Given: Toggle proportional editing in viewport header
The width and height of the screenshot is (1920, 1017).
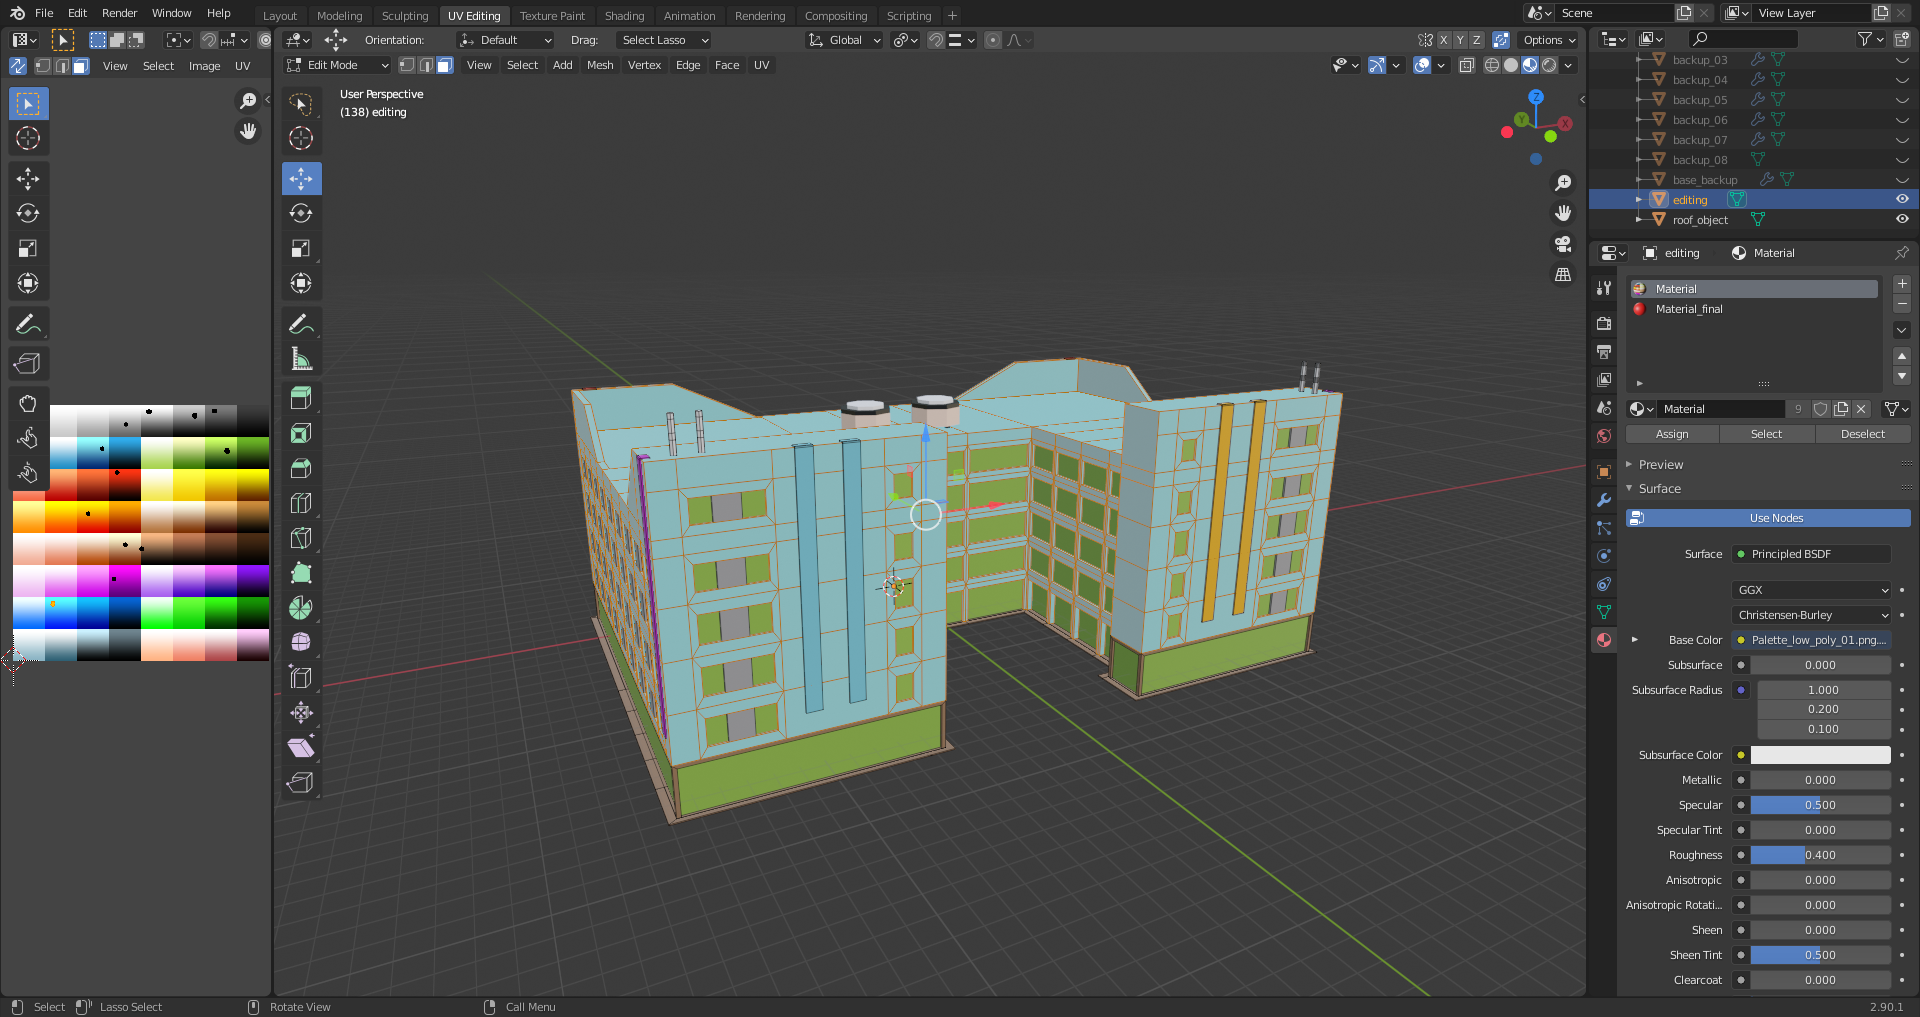Looking at the screenshot, I should click(x=993, y=40).
